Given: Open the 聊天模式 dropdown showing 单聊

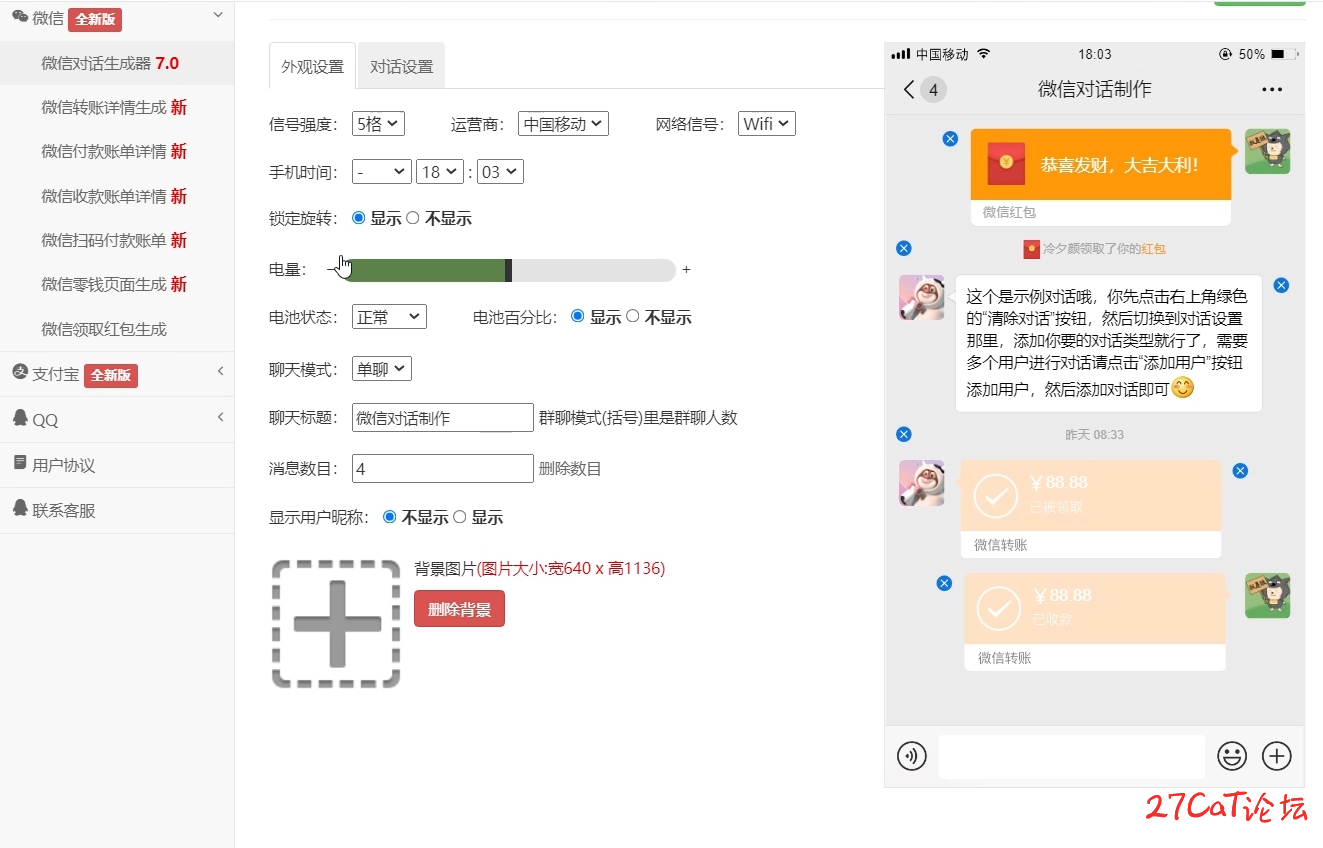Looking at the screenshot, I should [x=382, y=369].
